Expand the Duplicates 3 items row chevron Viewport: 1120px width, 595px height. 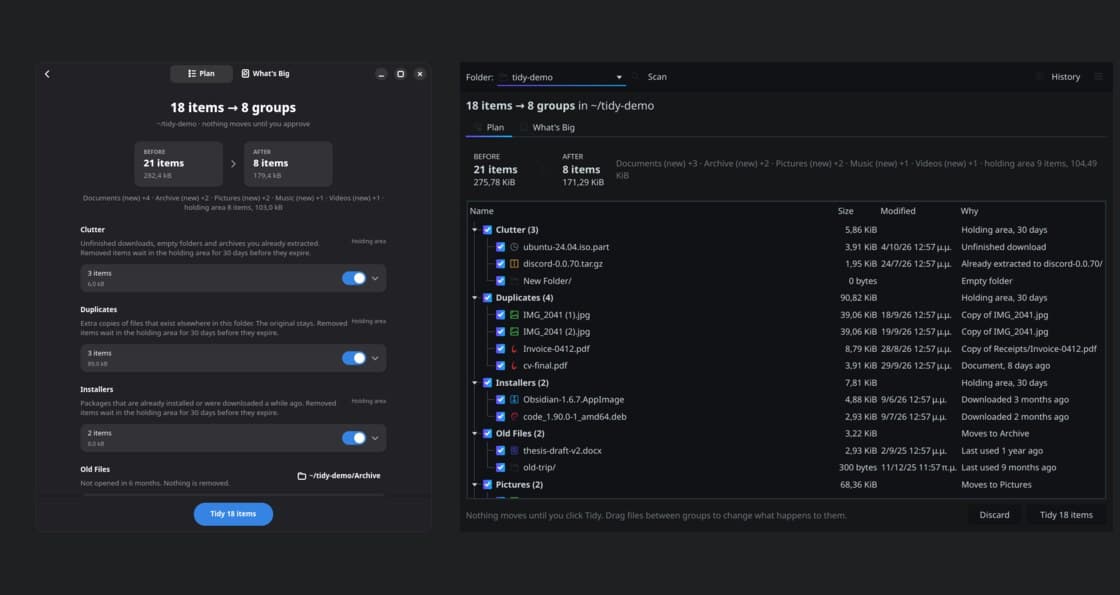375,359
